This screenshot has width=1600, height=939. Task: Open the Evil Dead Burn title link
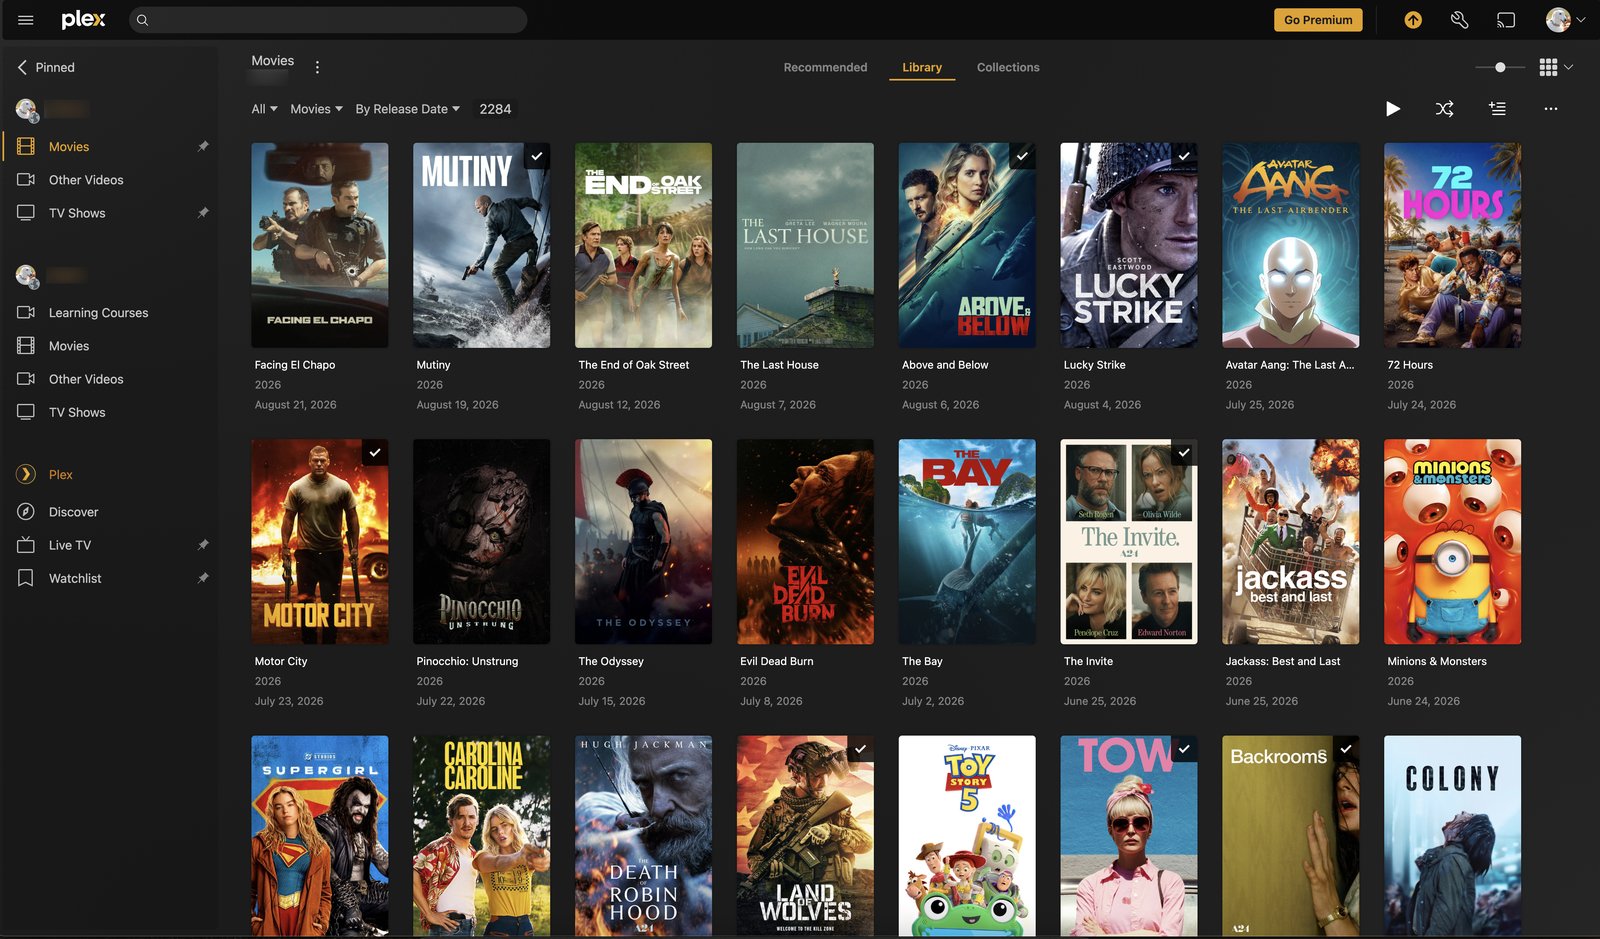(777, 661)
